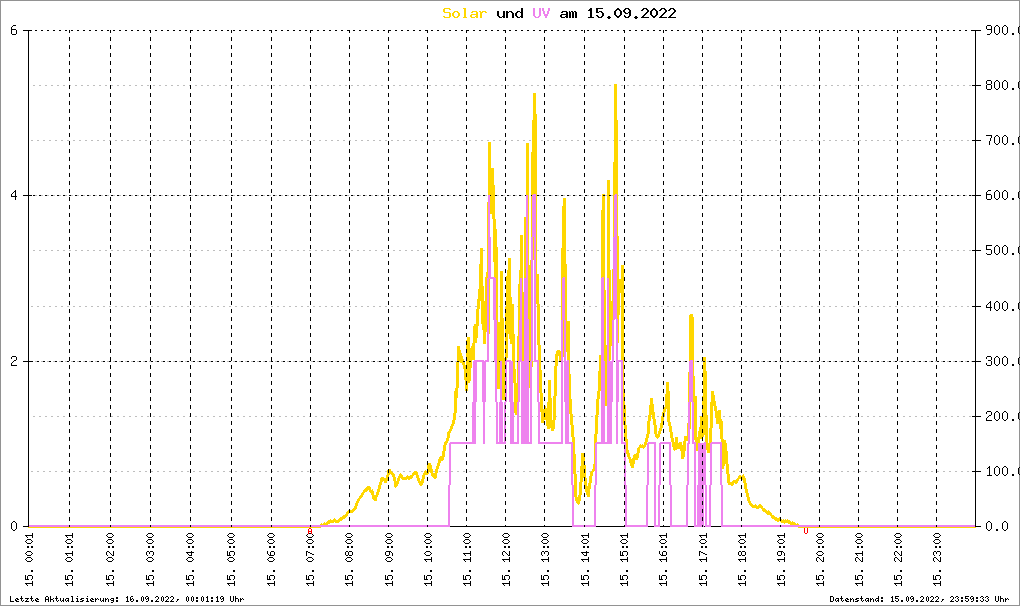The height and width of the screenshot is (606, 1020).
Task: Click the time label '15. 04:00'
Action: tap(191, 560)
